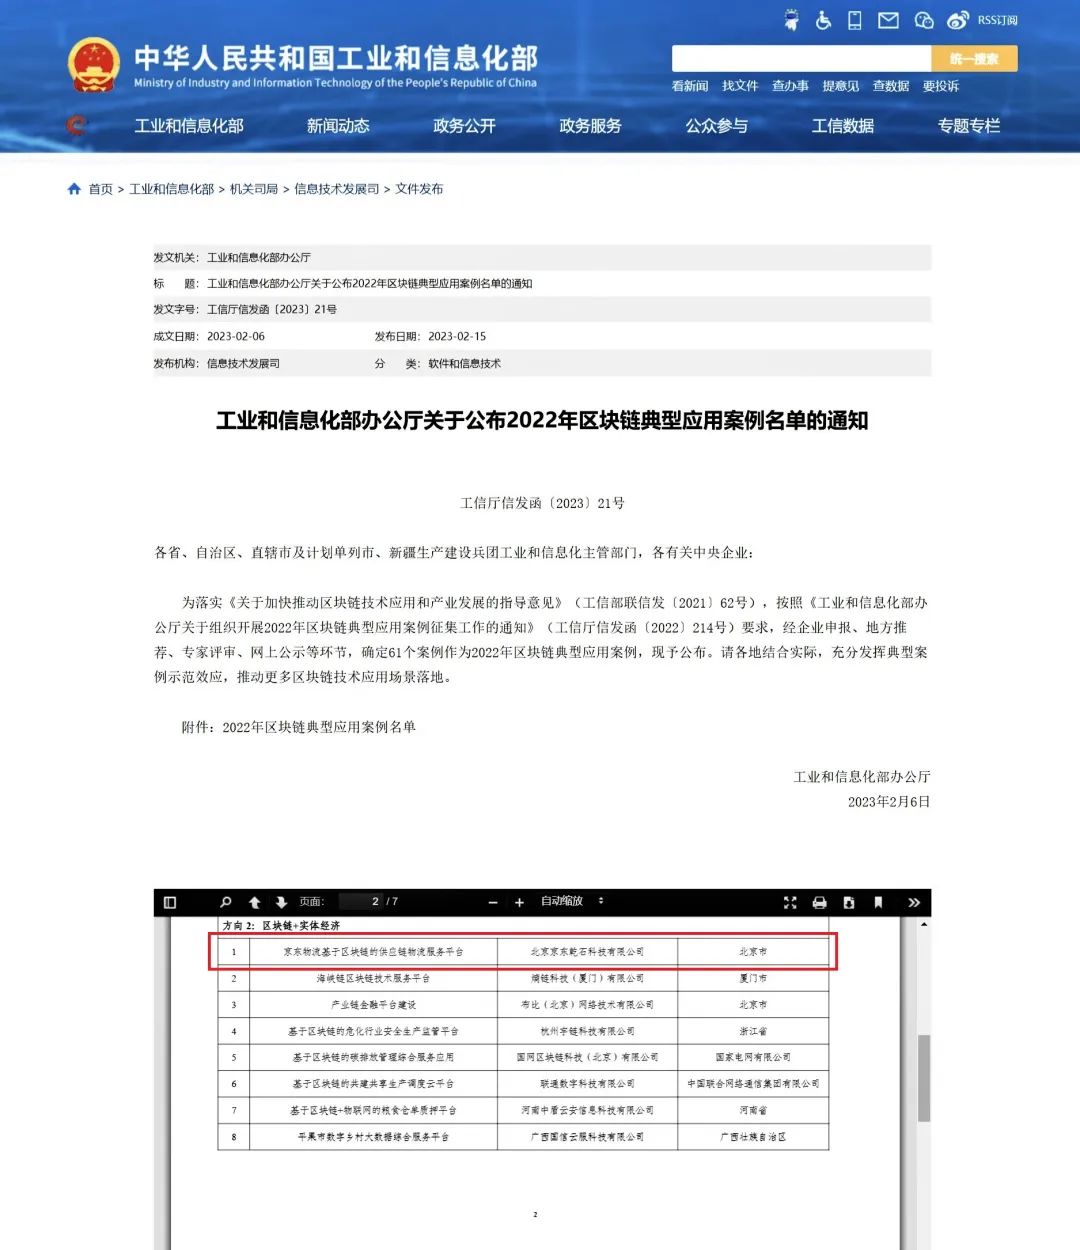The width and height of the screenshot is (1080, 1250).
Task: Open the Weibo icon in header
Action: pos(958,20)
